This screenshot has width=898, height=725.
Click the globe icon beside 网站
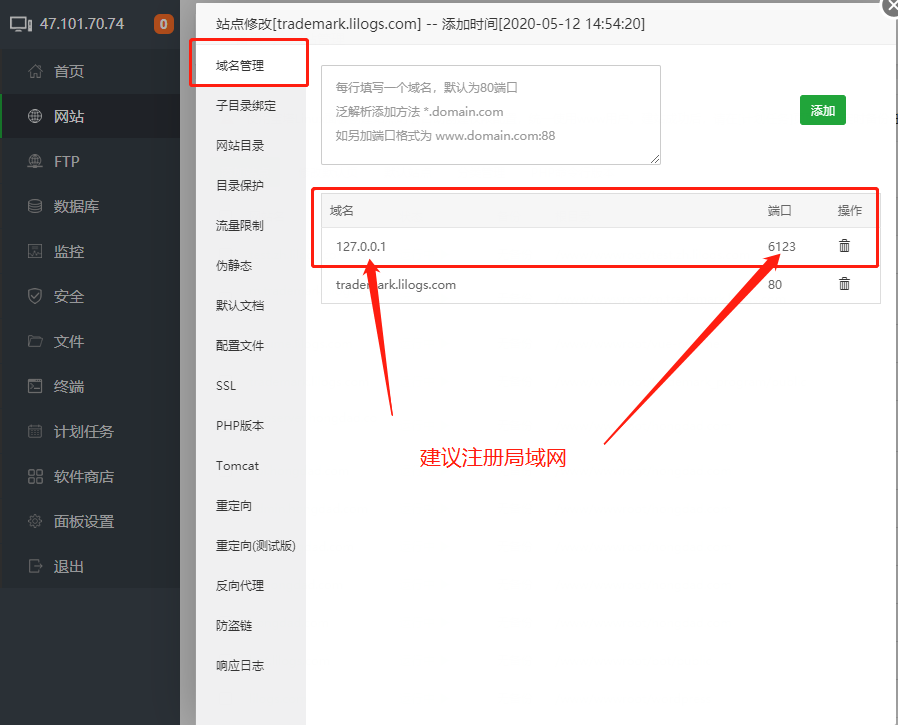click(36, 116)
